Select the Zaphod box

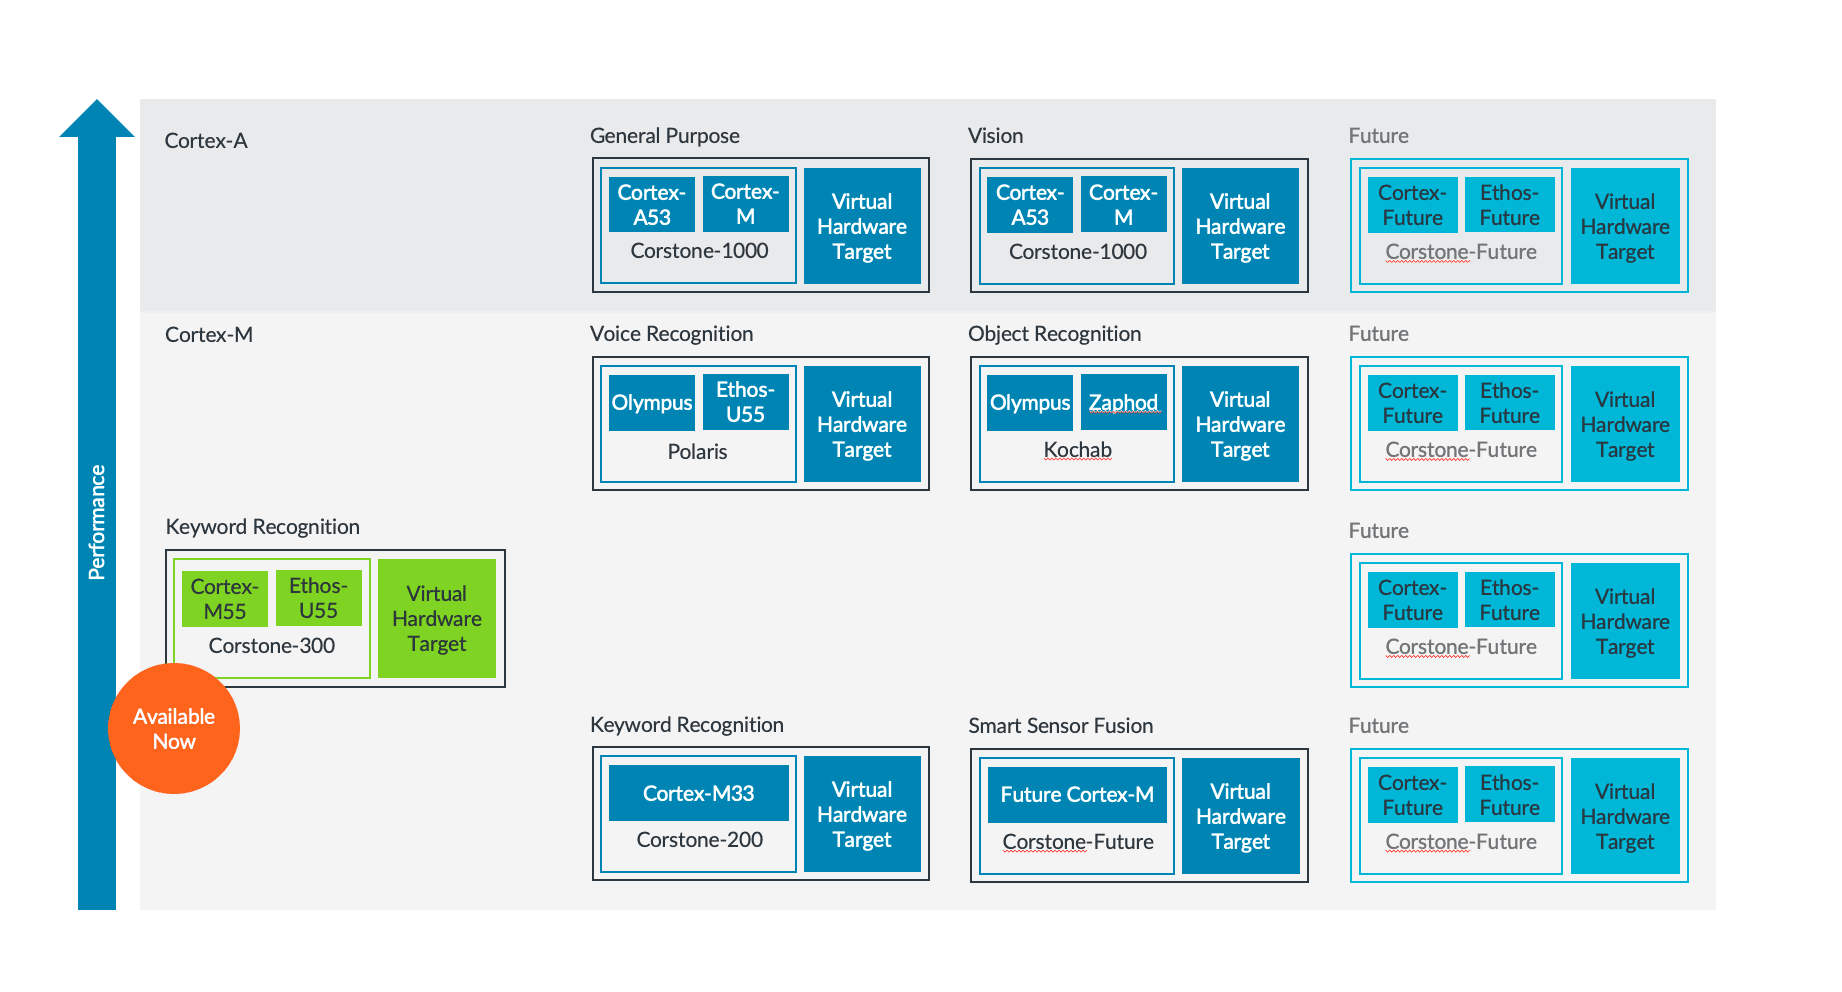click(x=1123, y=403)
